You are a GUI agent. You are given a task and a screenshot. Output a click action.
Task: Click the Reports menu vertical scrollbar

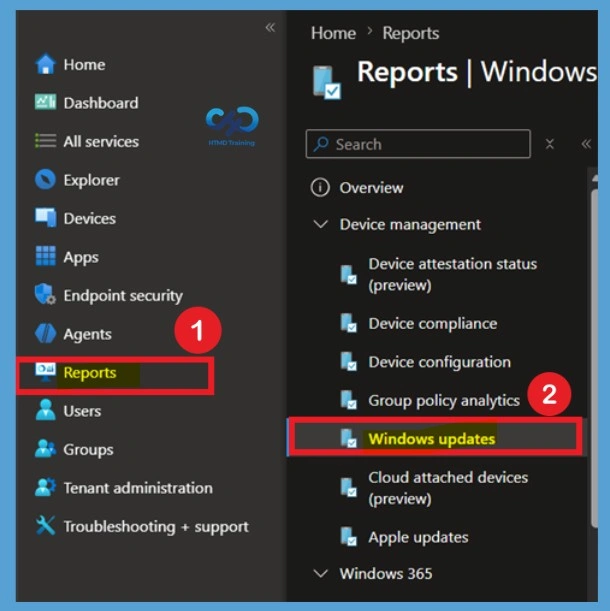point(594,357)
